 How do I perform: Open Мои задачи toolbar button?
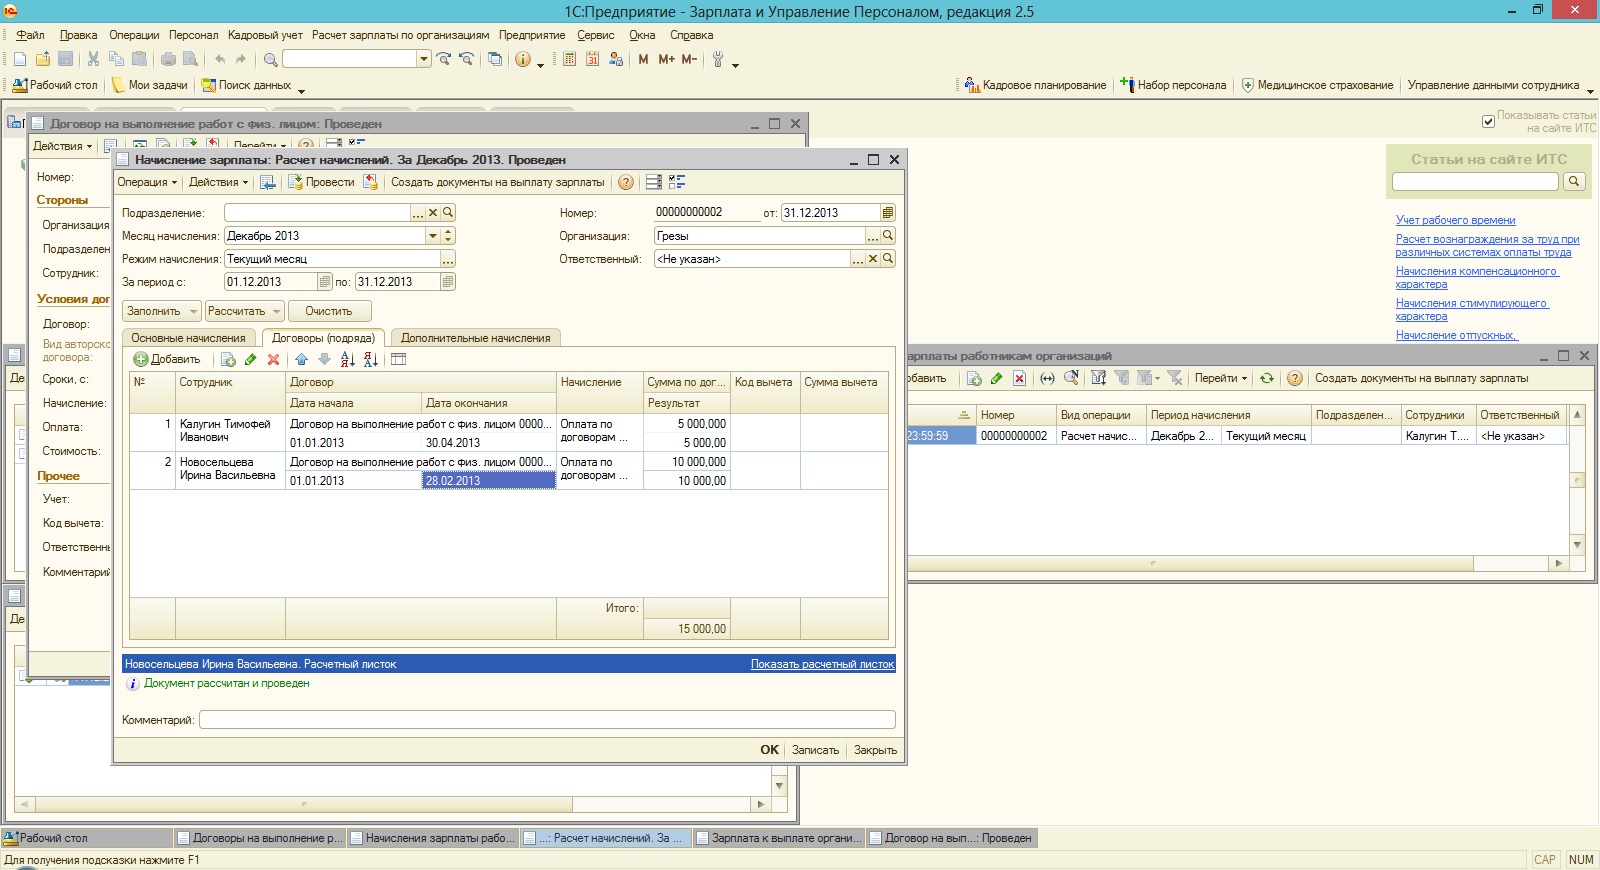click(x=149, y=85)
